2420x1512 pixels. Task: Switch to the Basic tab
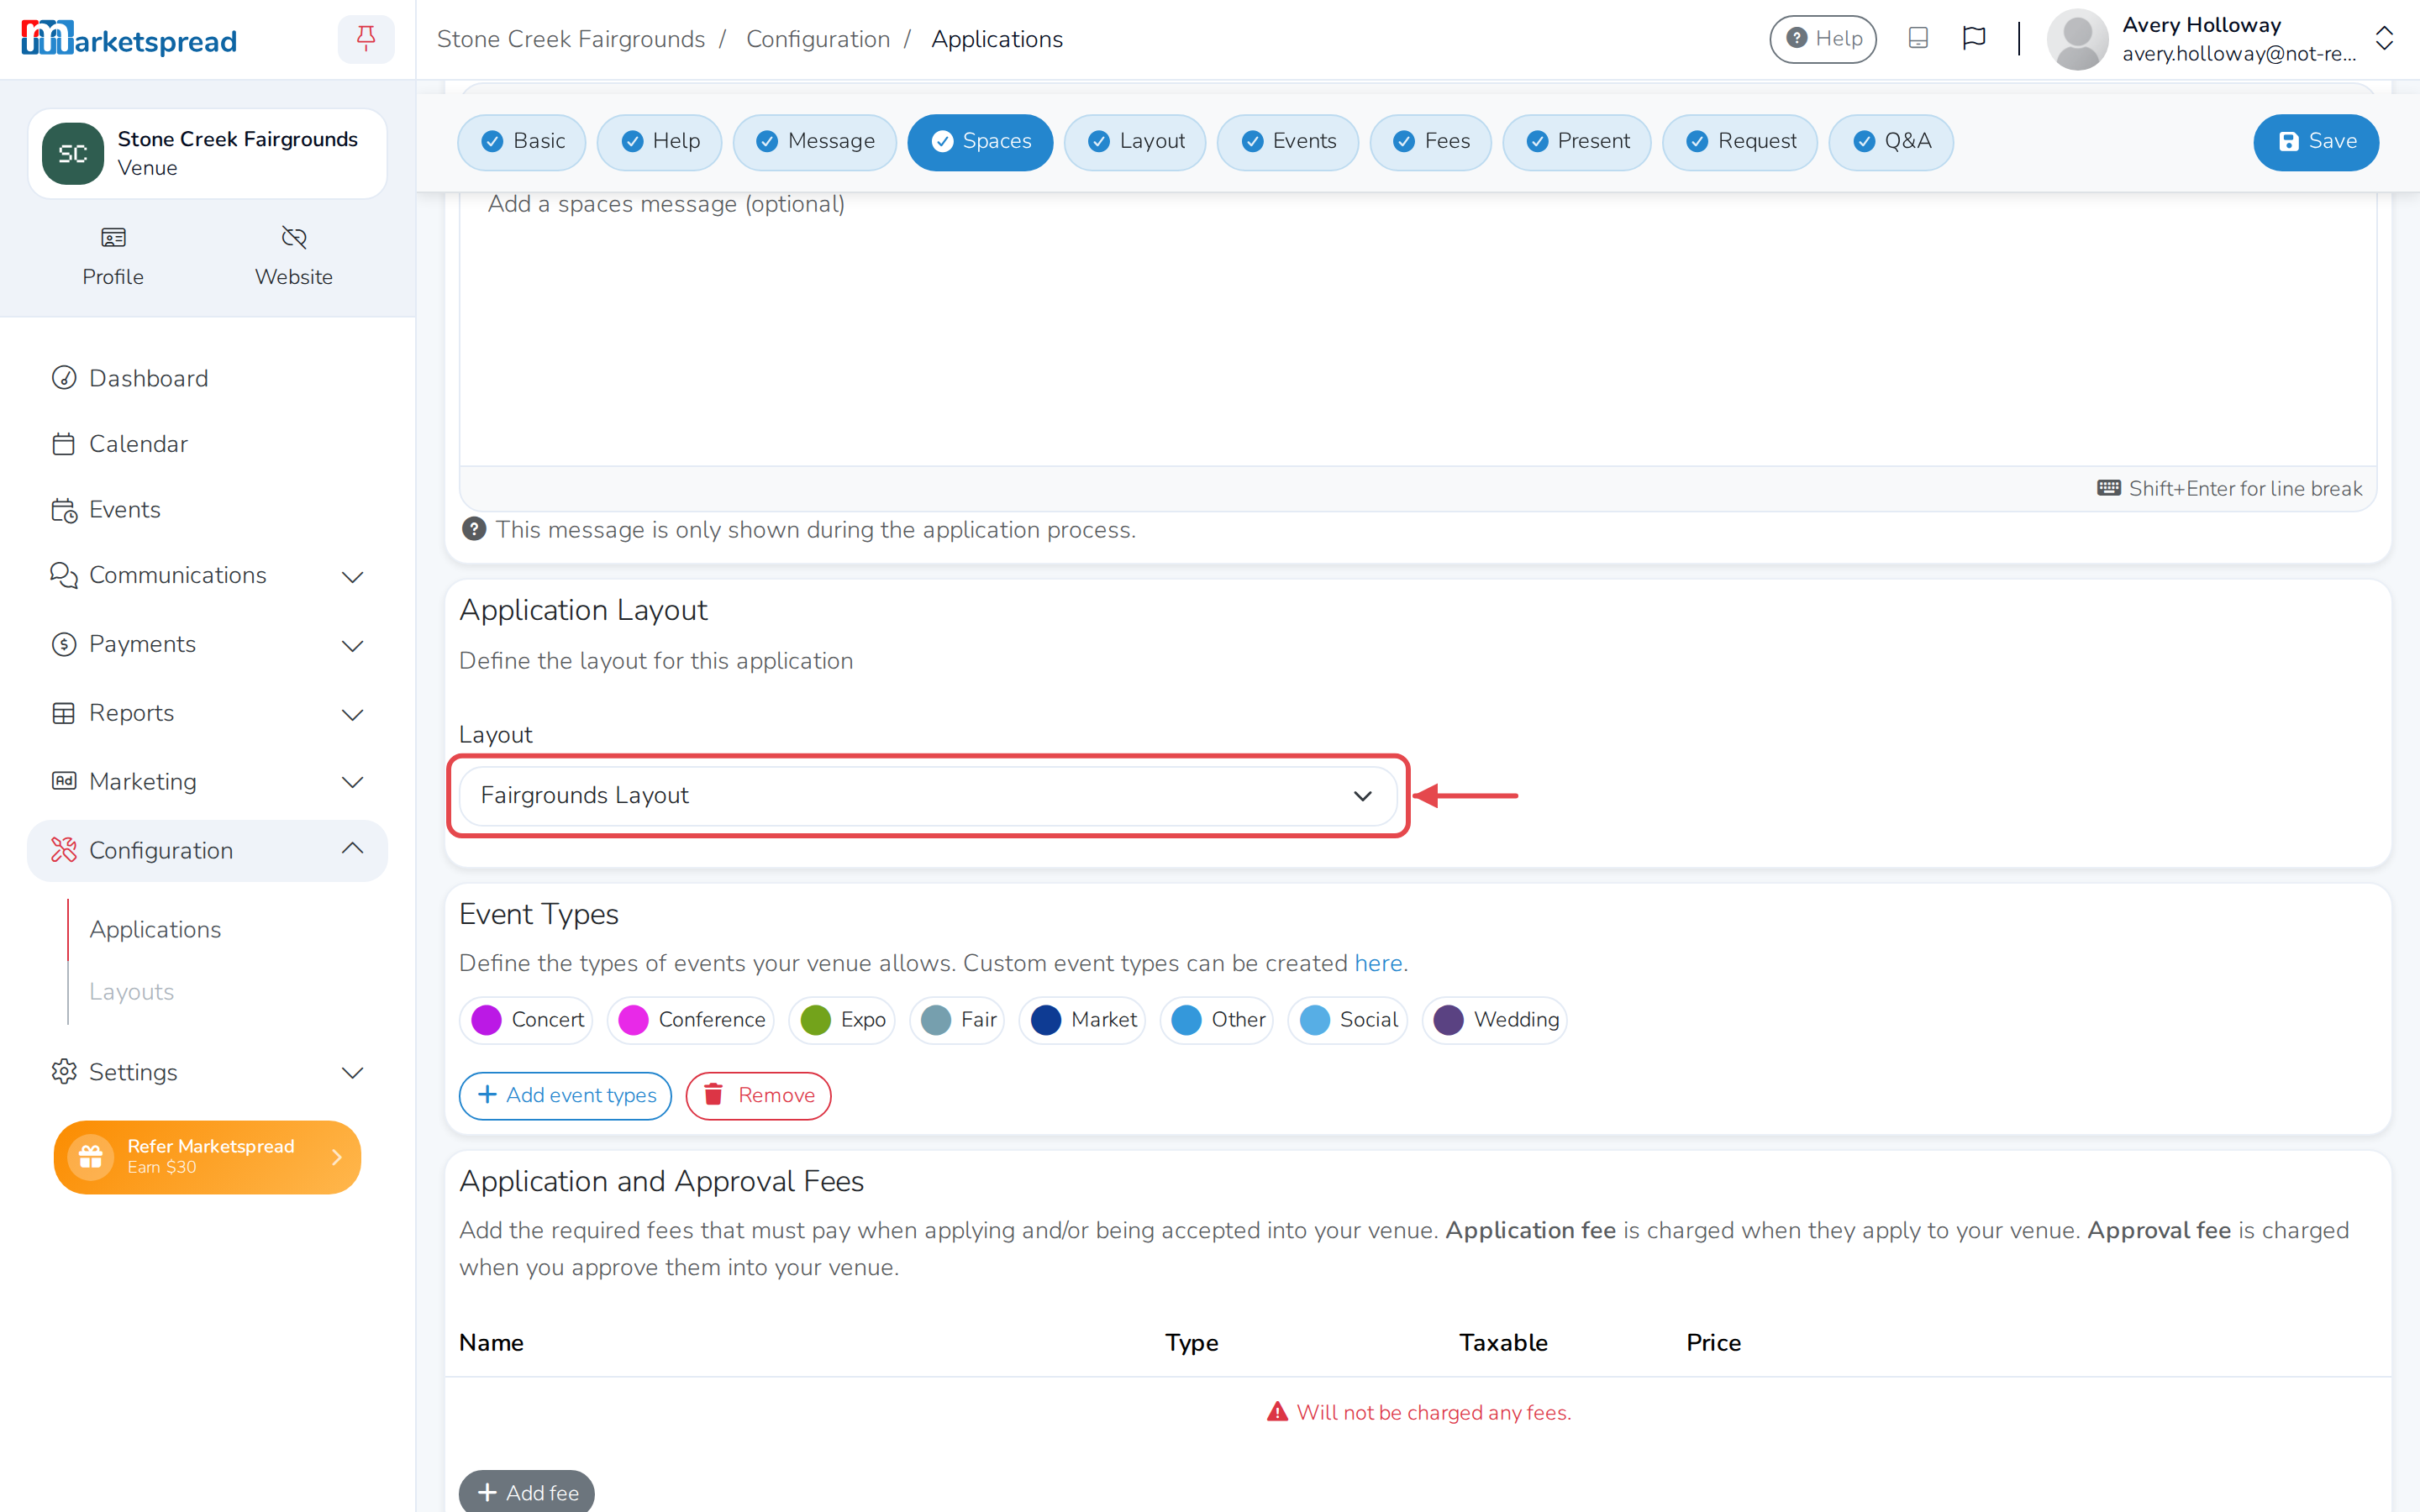523,142
